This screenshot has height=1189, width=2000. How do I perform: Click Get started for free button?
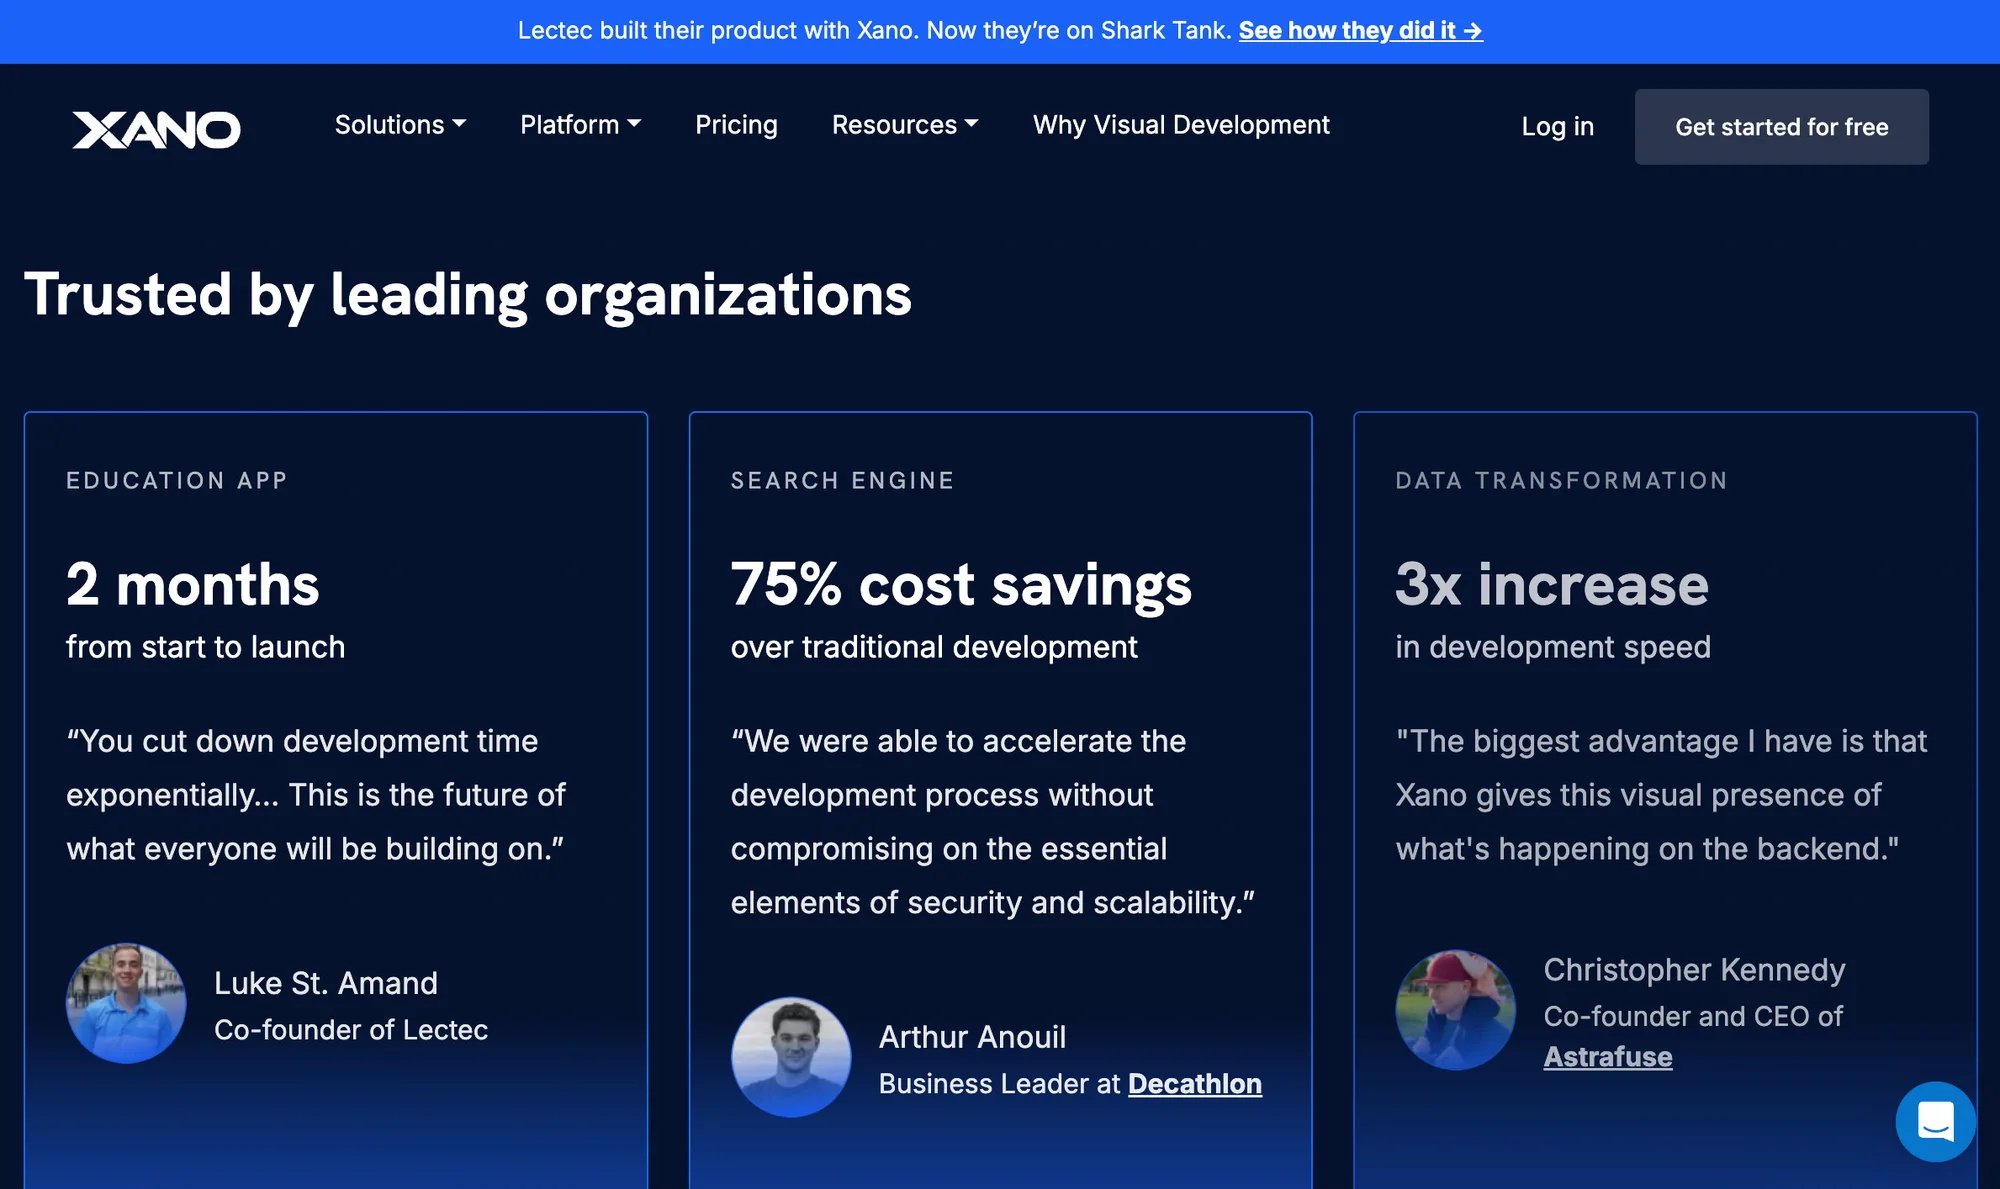point(1781,127)
